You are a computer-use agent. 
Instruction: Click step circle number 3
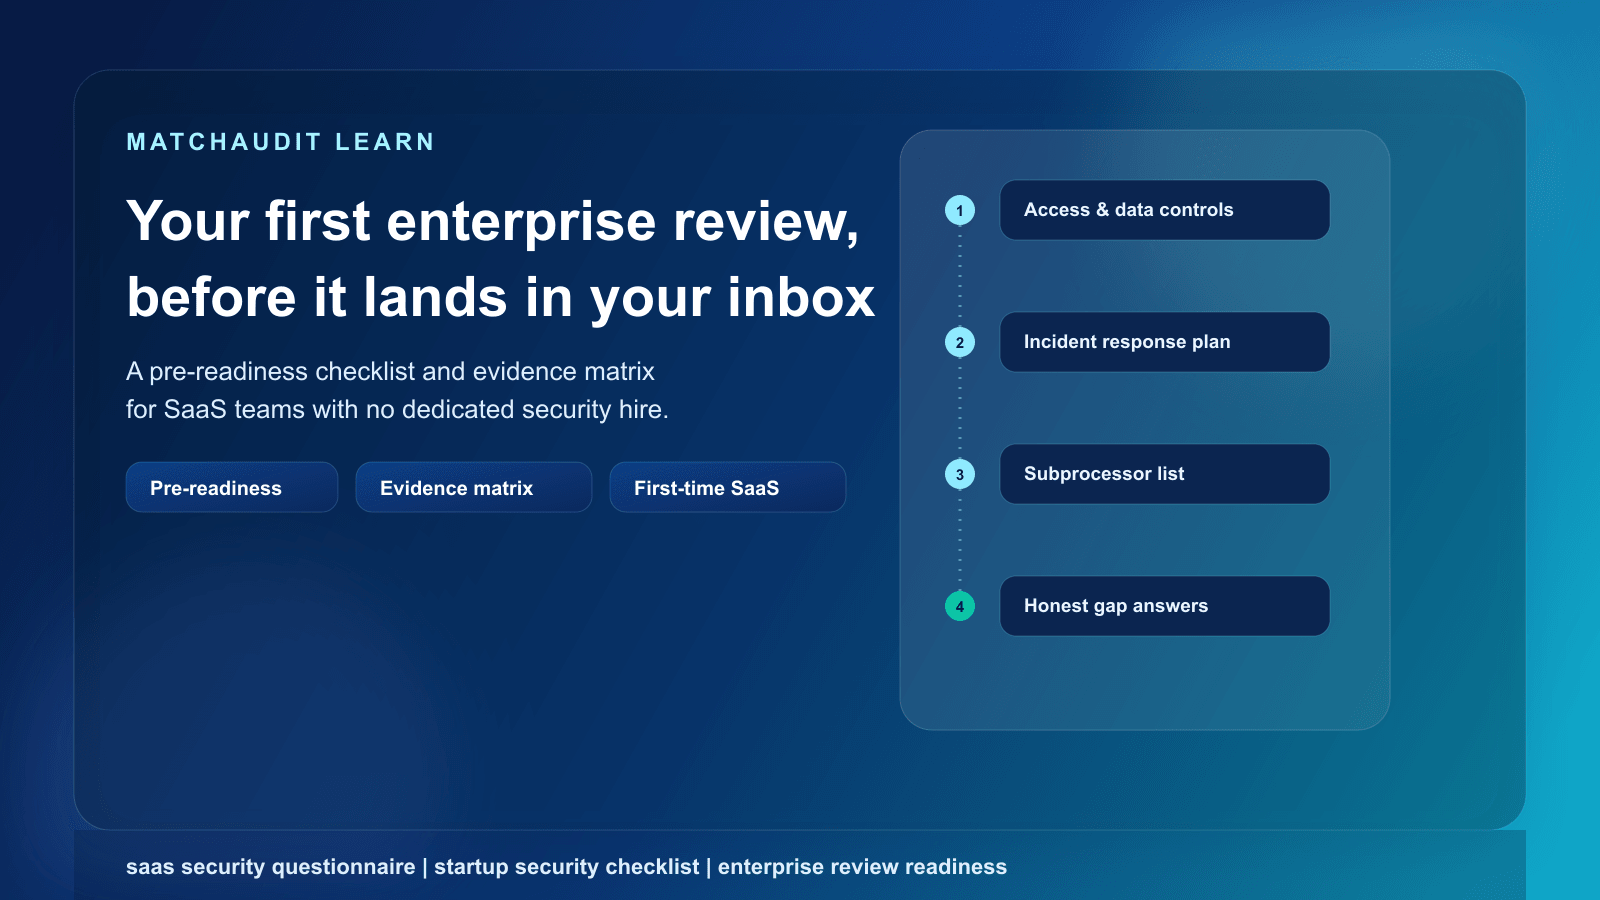(x=960, y=474)
